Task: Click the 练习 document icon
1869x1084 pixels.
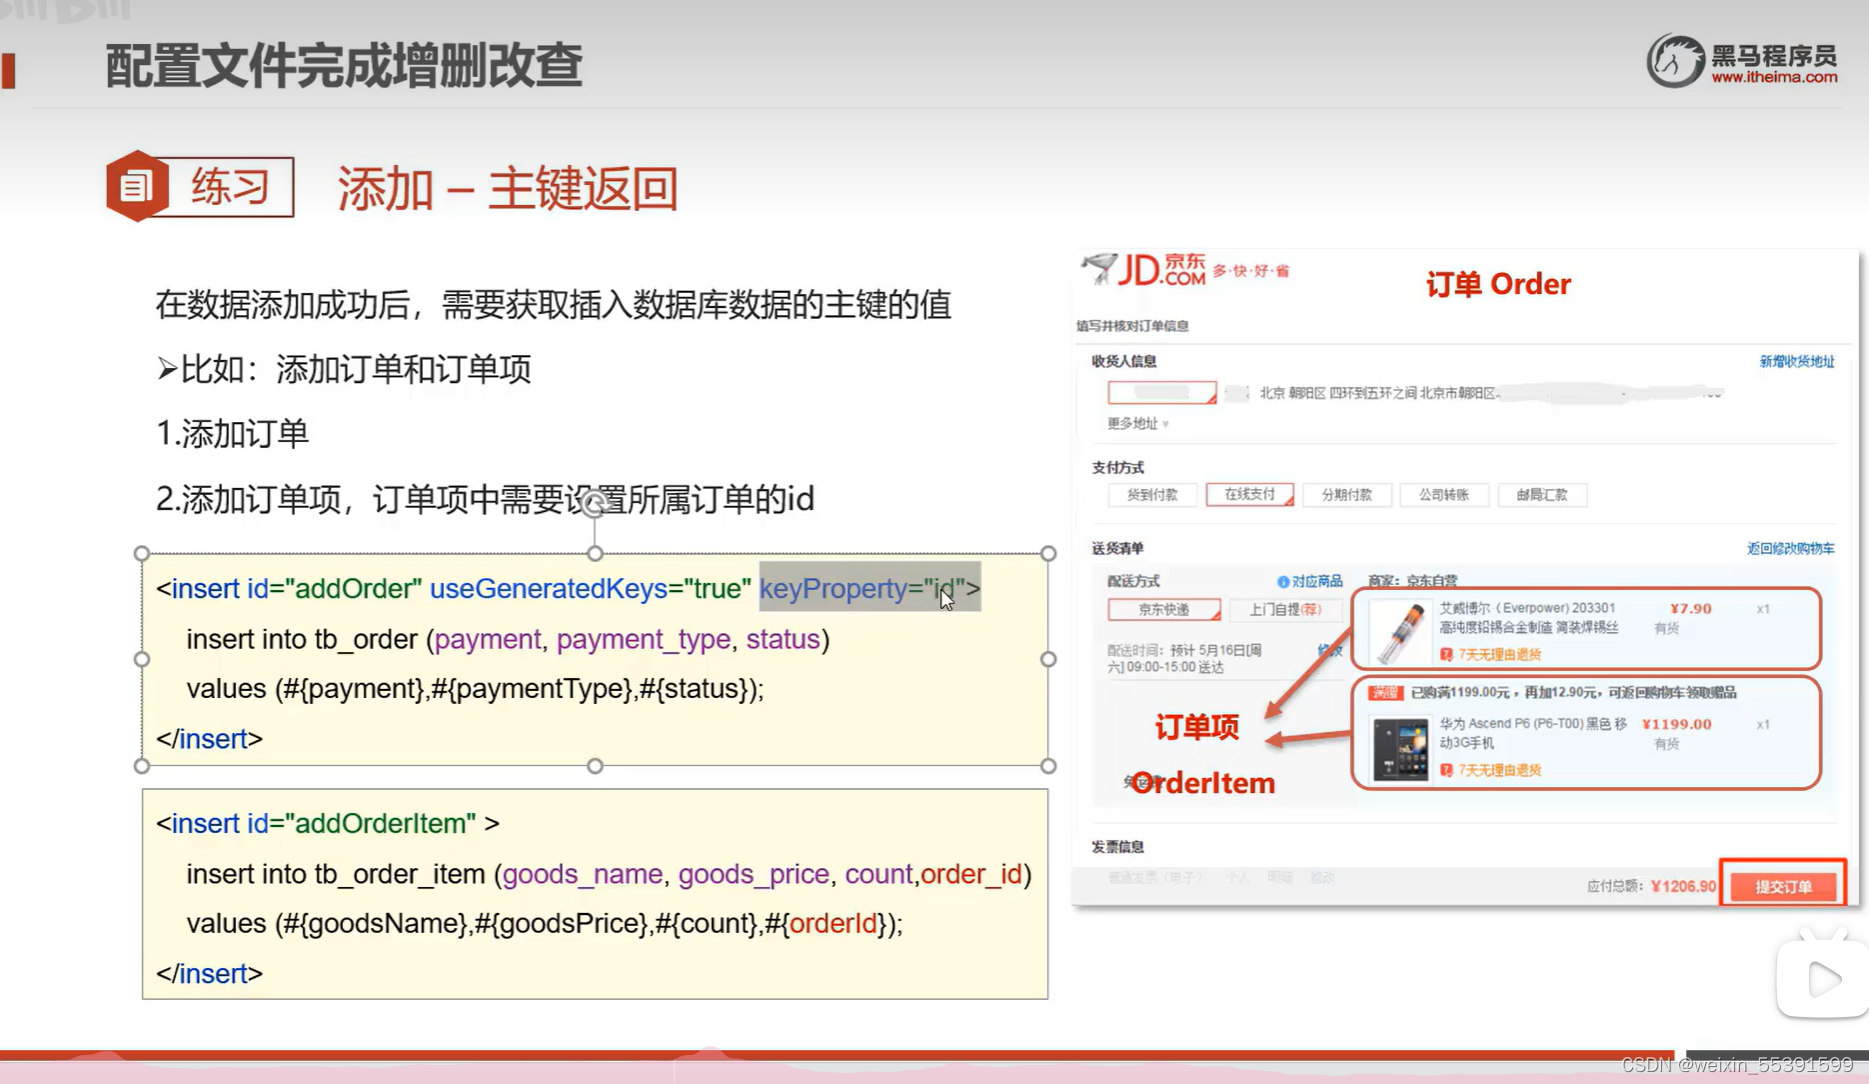Action: tap(136, 185)
